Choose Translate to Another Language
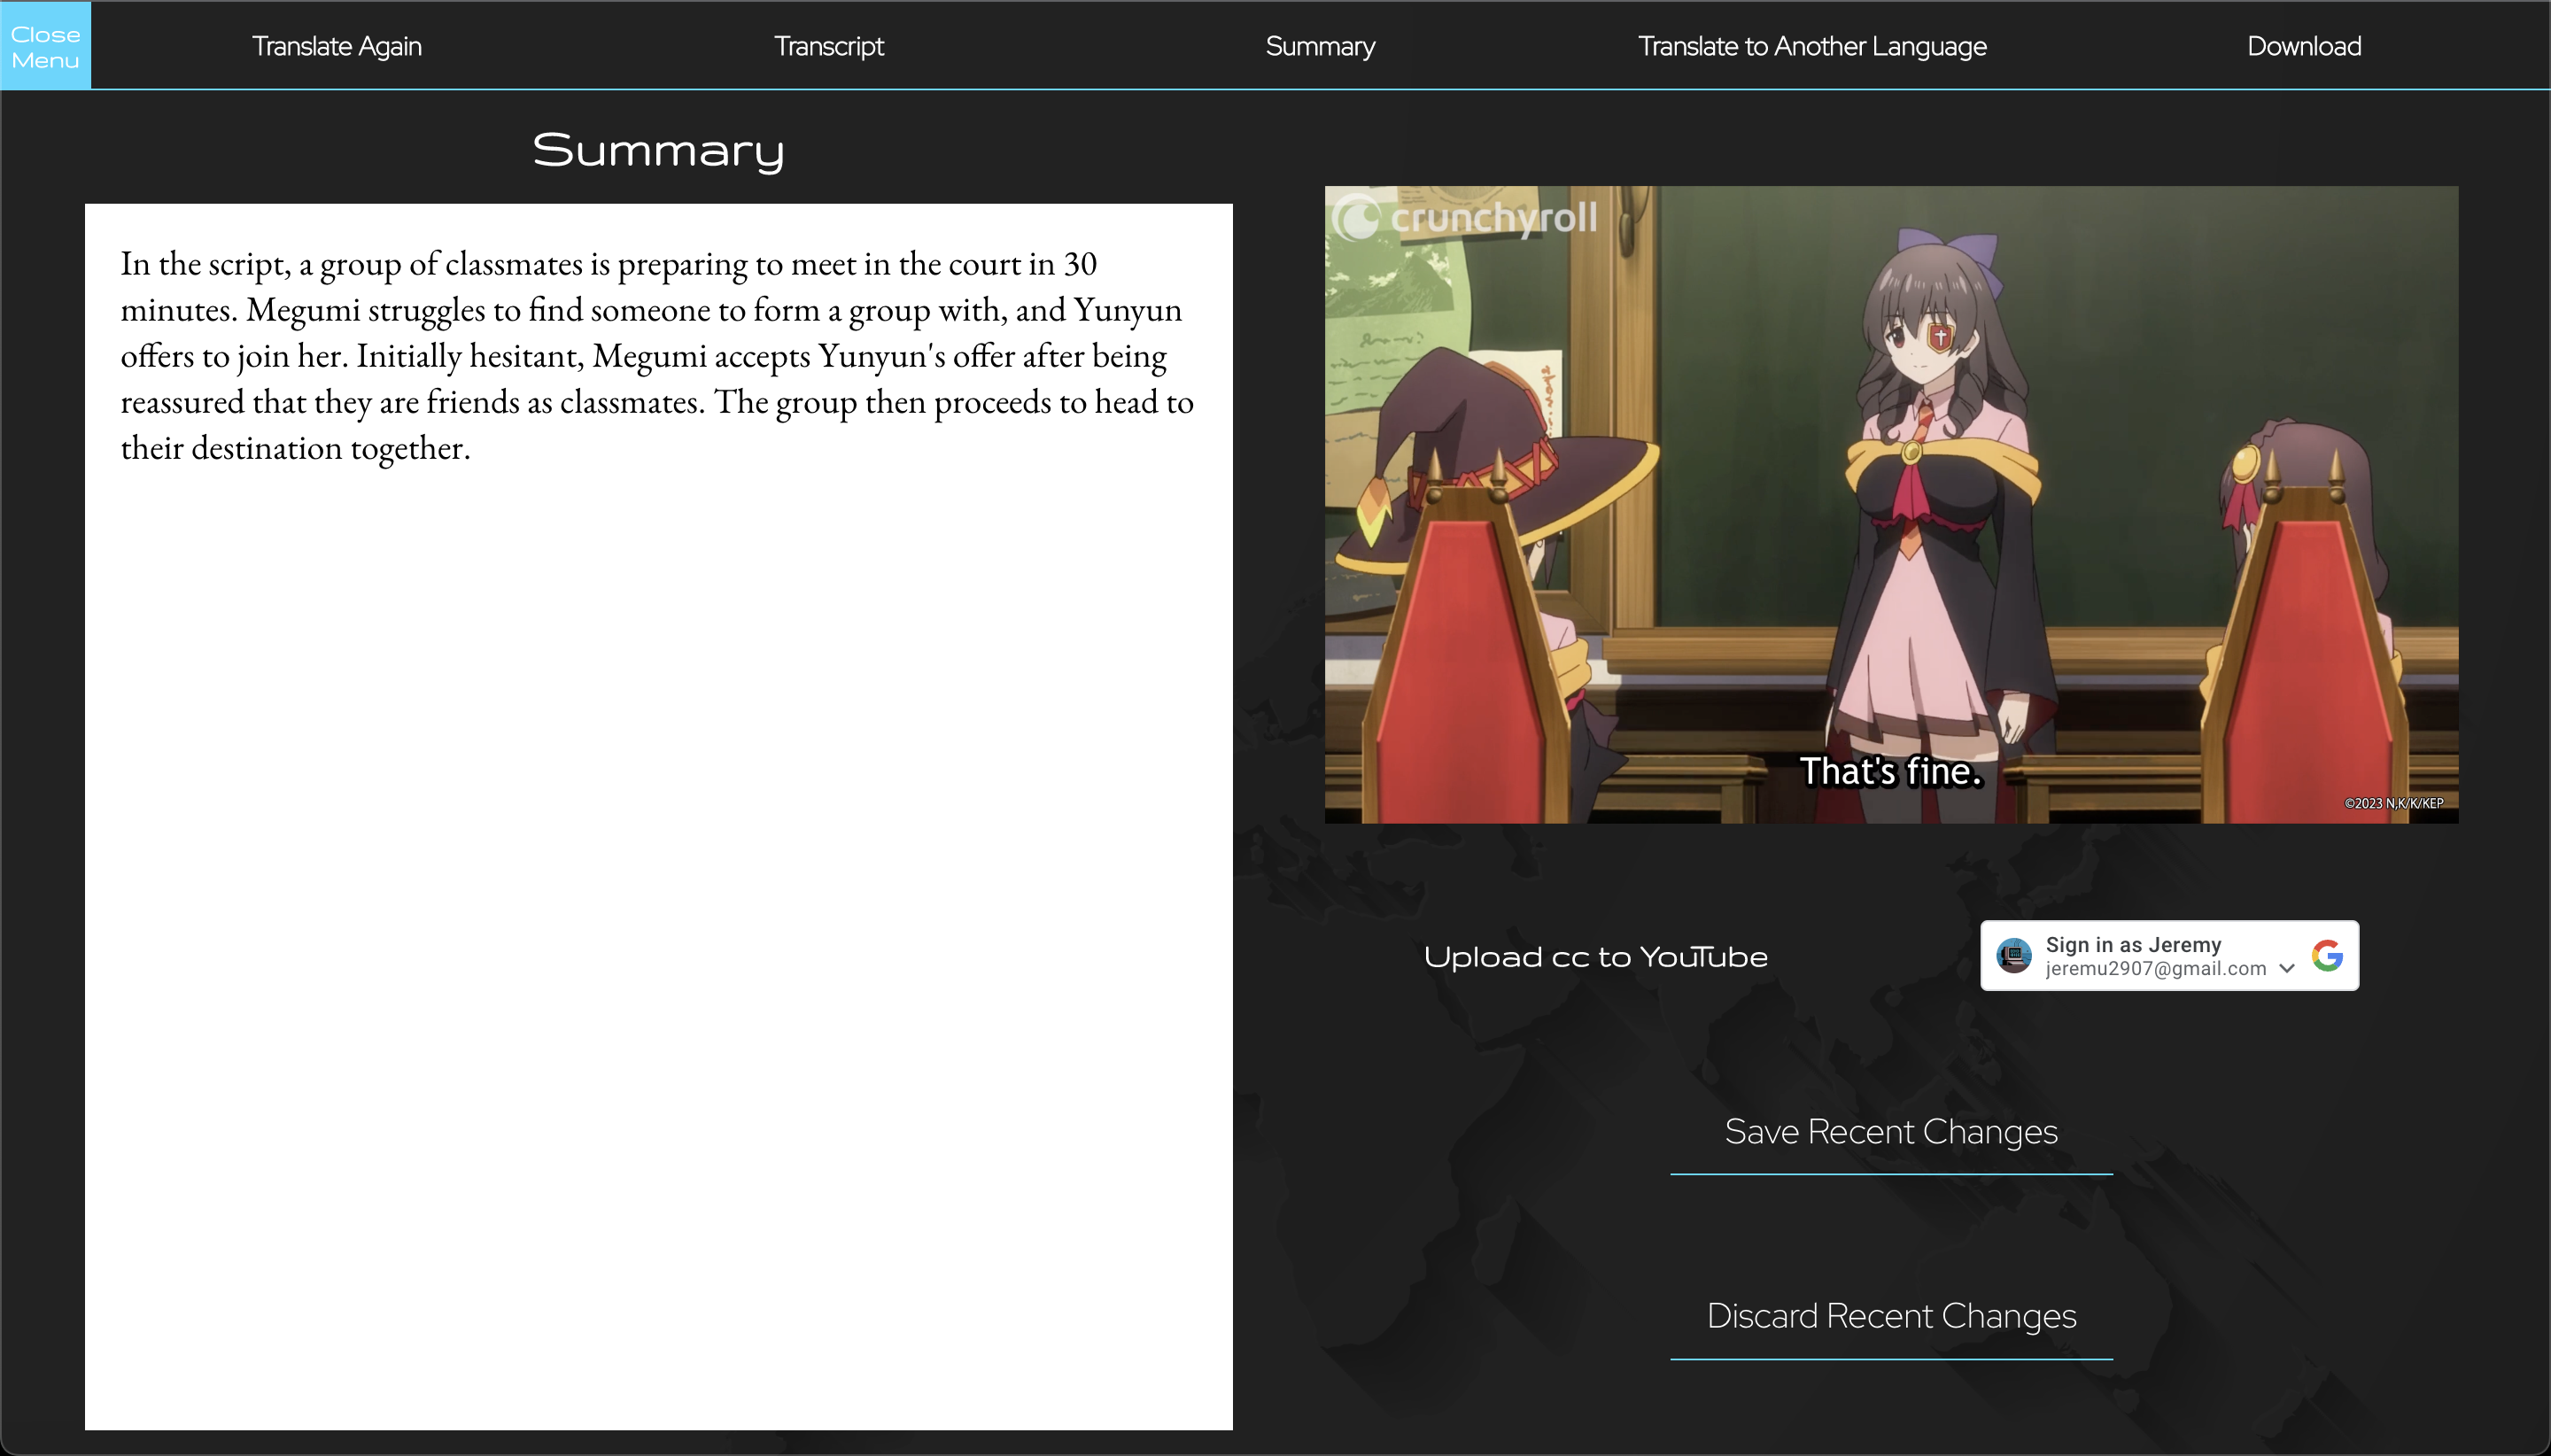The height and width of the screenshot is (1456, 2551). coord(1812,46)
